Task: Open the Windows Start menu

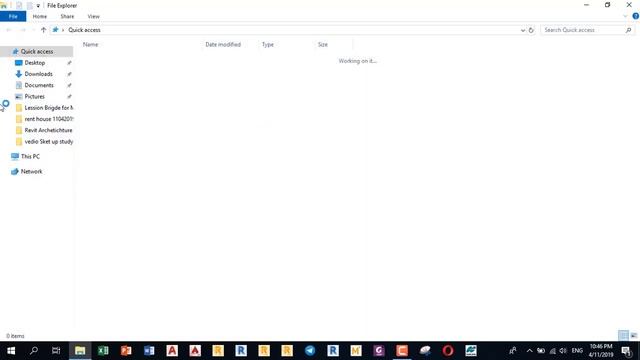Action: [11, 351]
